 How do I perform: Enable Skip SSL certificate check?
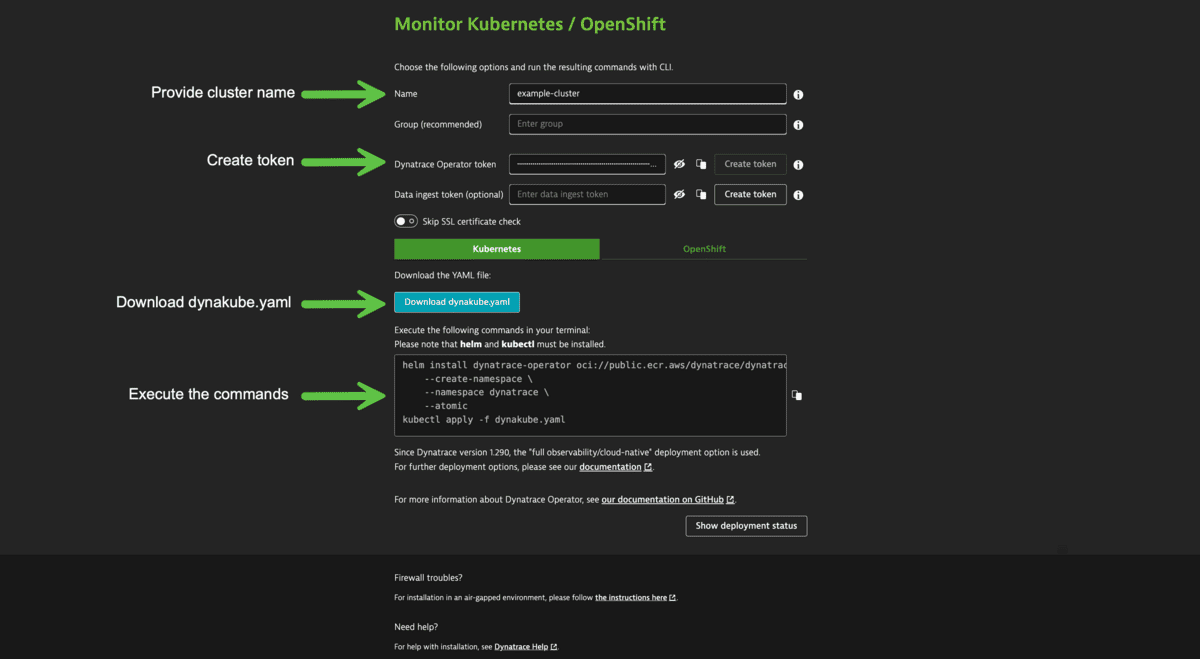(x=406, y=220)
